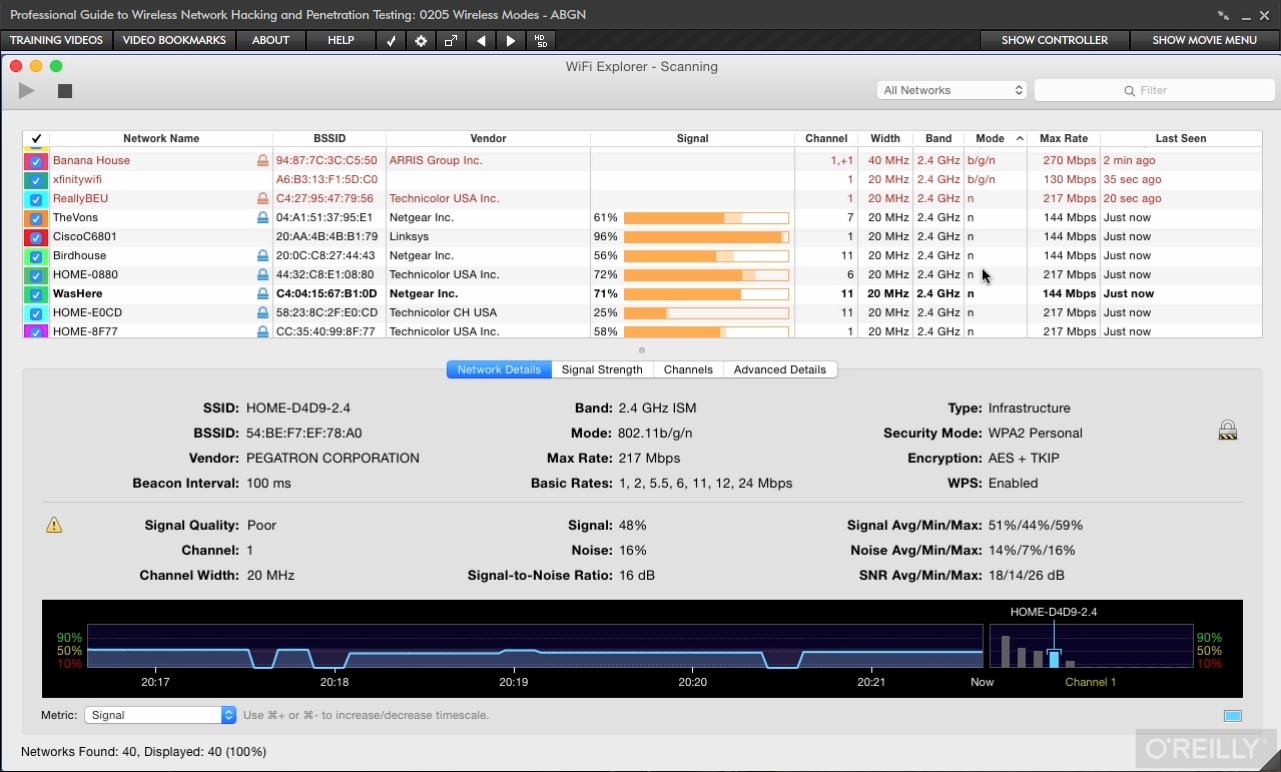Image resolution: width=1281 pixels, height=772 pixels.
Task: Click the Vendor column header
Action: coord(488,138)
